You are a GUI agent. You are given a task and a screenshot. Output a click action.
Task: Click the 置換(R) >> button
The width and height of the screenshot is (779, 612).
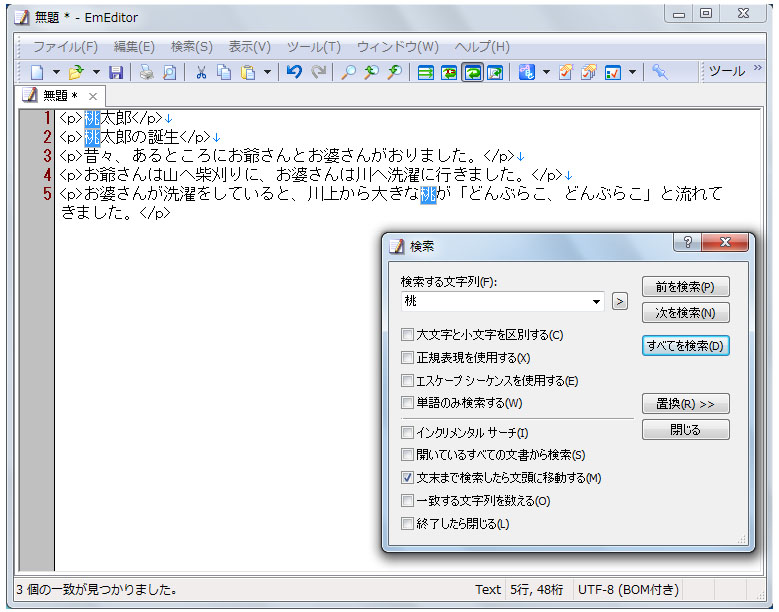[x=685, y=403]
